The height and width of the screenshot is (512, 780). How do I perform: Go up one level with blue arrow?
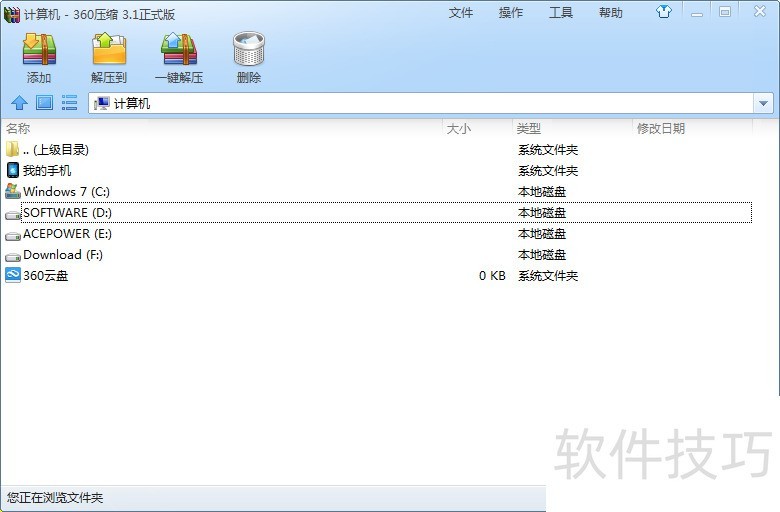[19, 103]
